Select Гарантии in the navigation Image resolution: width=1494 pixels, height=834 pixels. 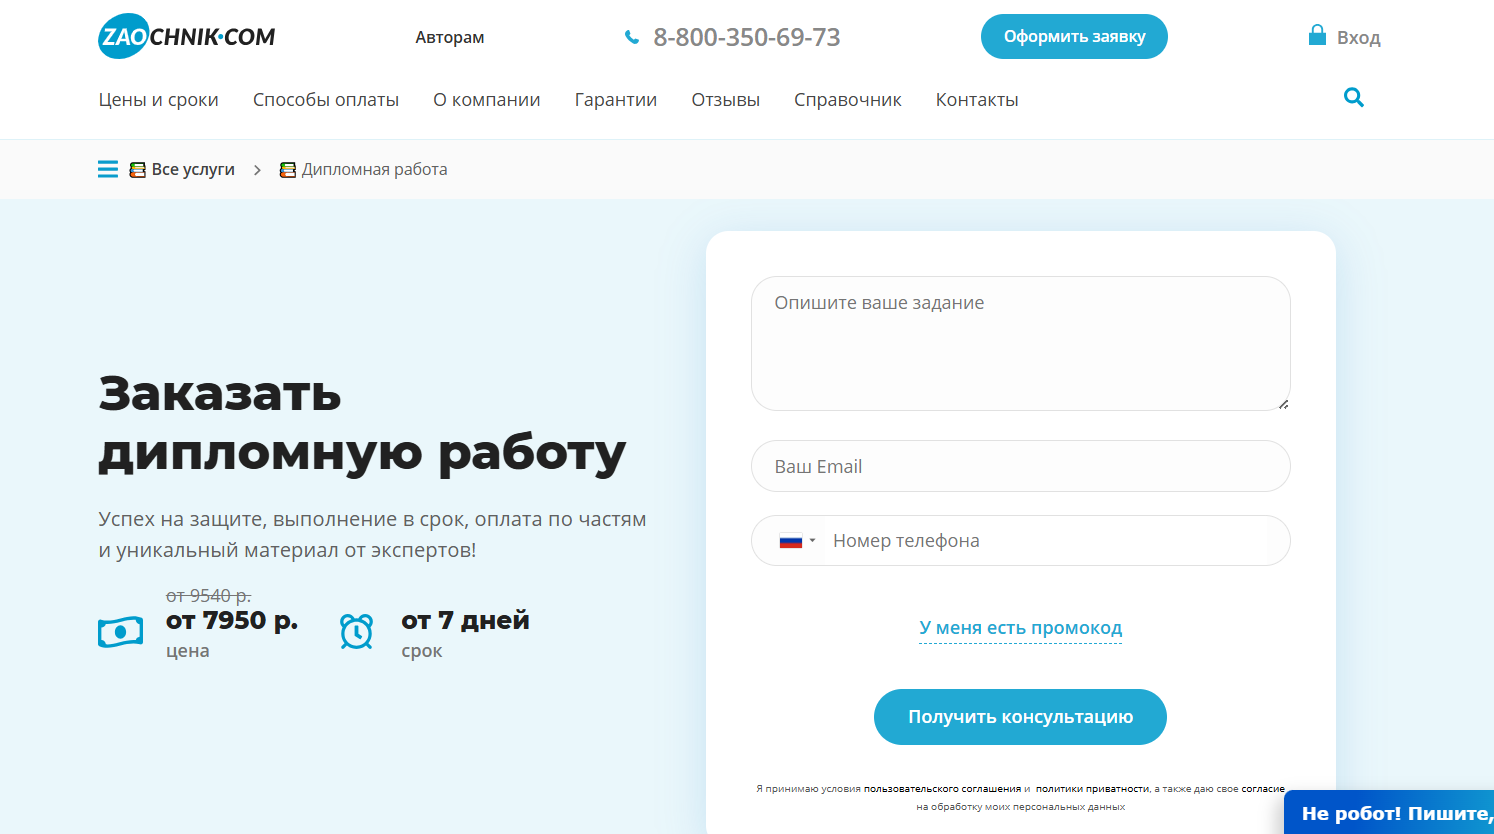[x=615, y=99]
